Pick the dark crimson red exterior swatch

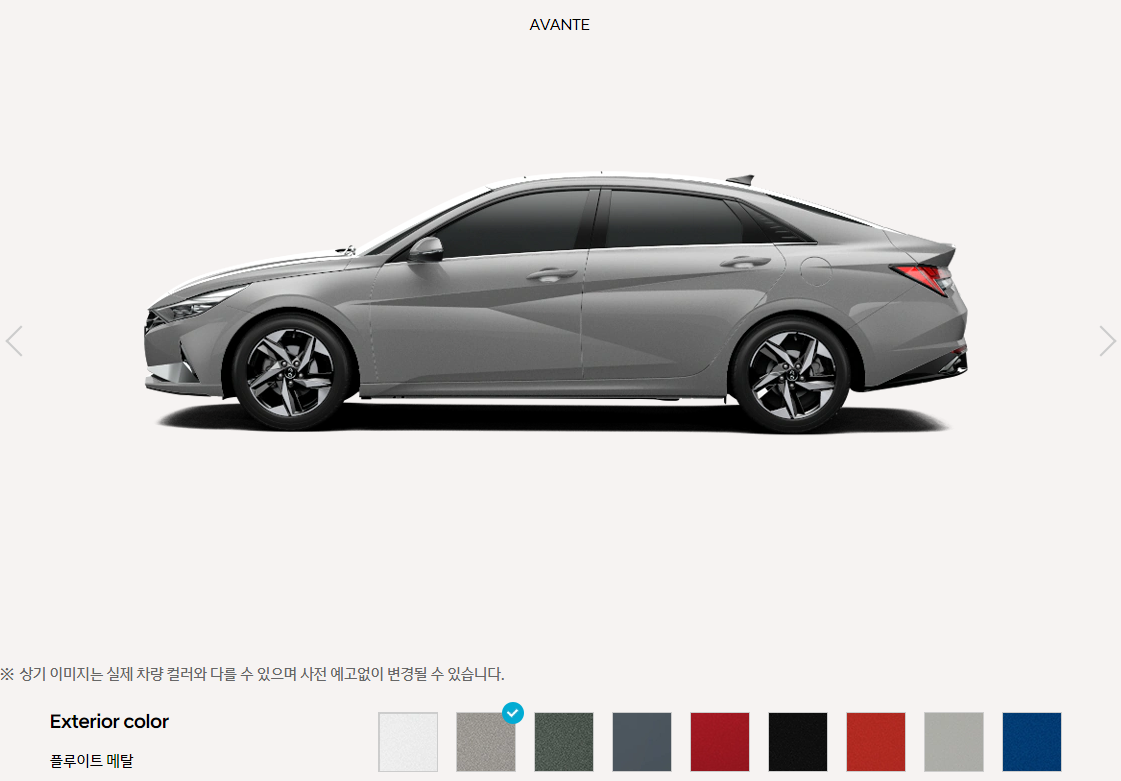(x=720, y=742)
